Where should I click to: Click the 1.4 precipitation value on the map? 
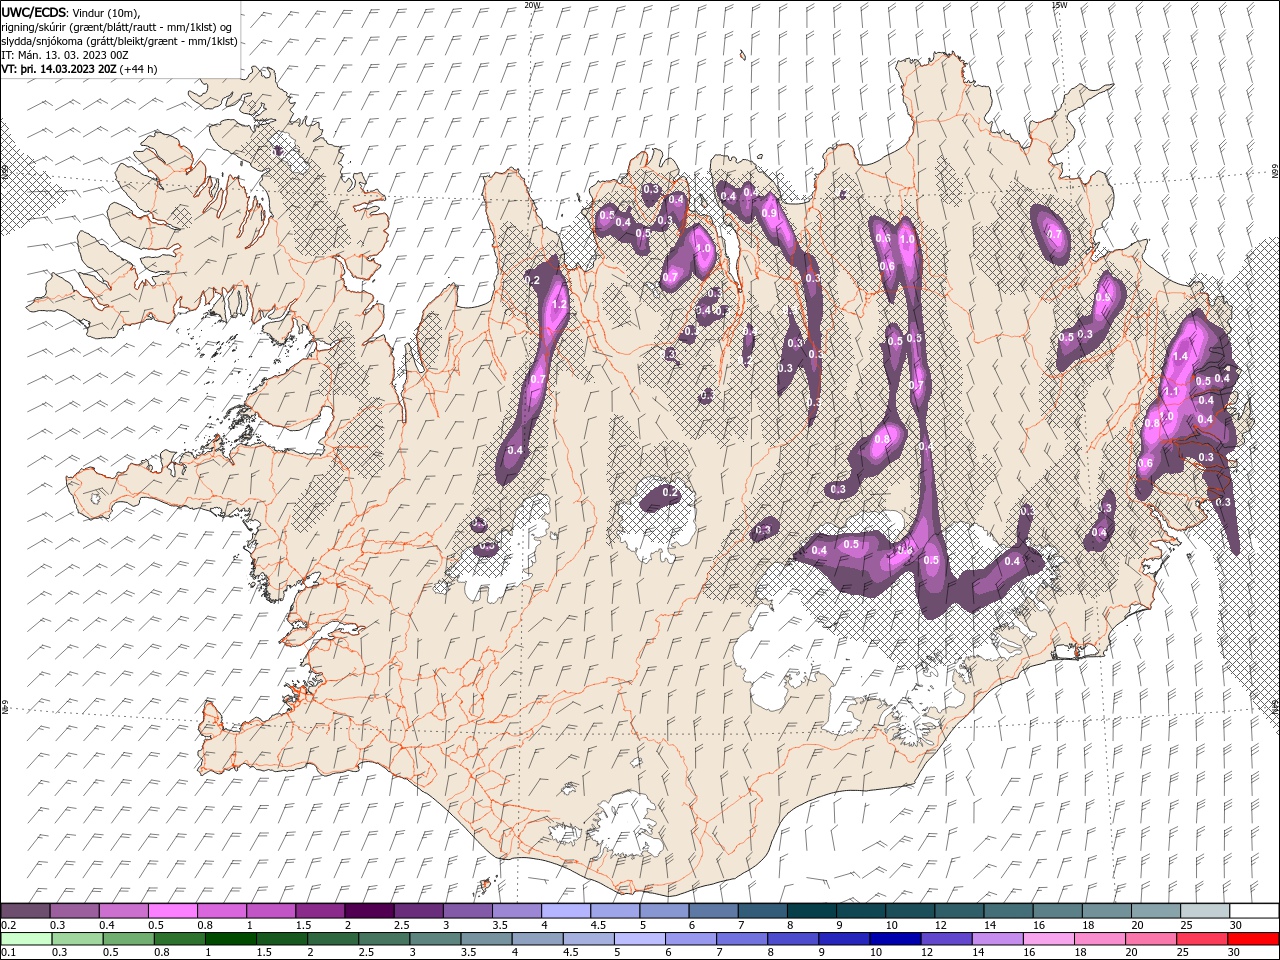[x=1180, y=356]
